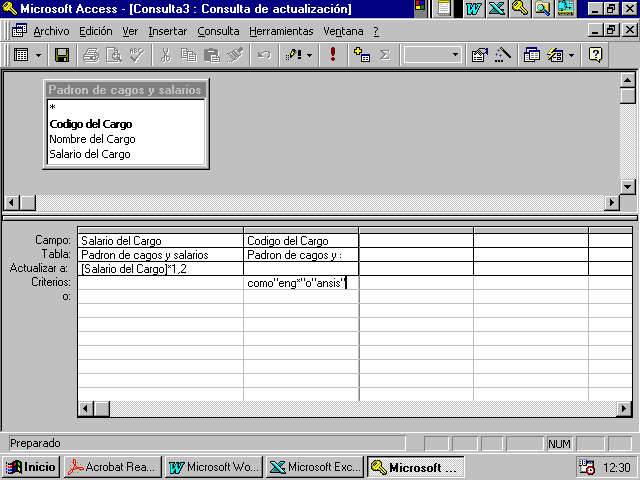
Task: Open the Top Values combo box
Action: [x=433, y=55]
